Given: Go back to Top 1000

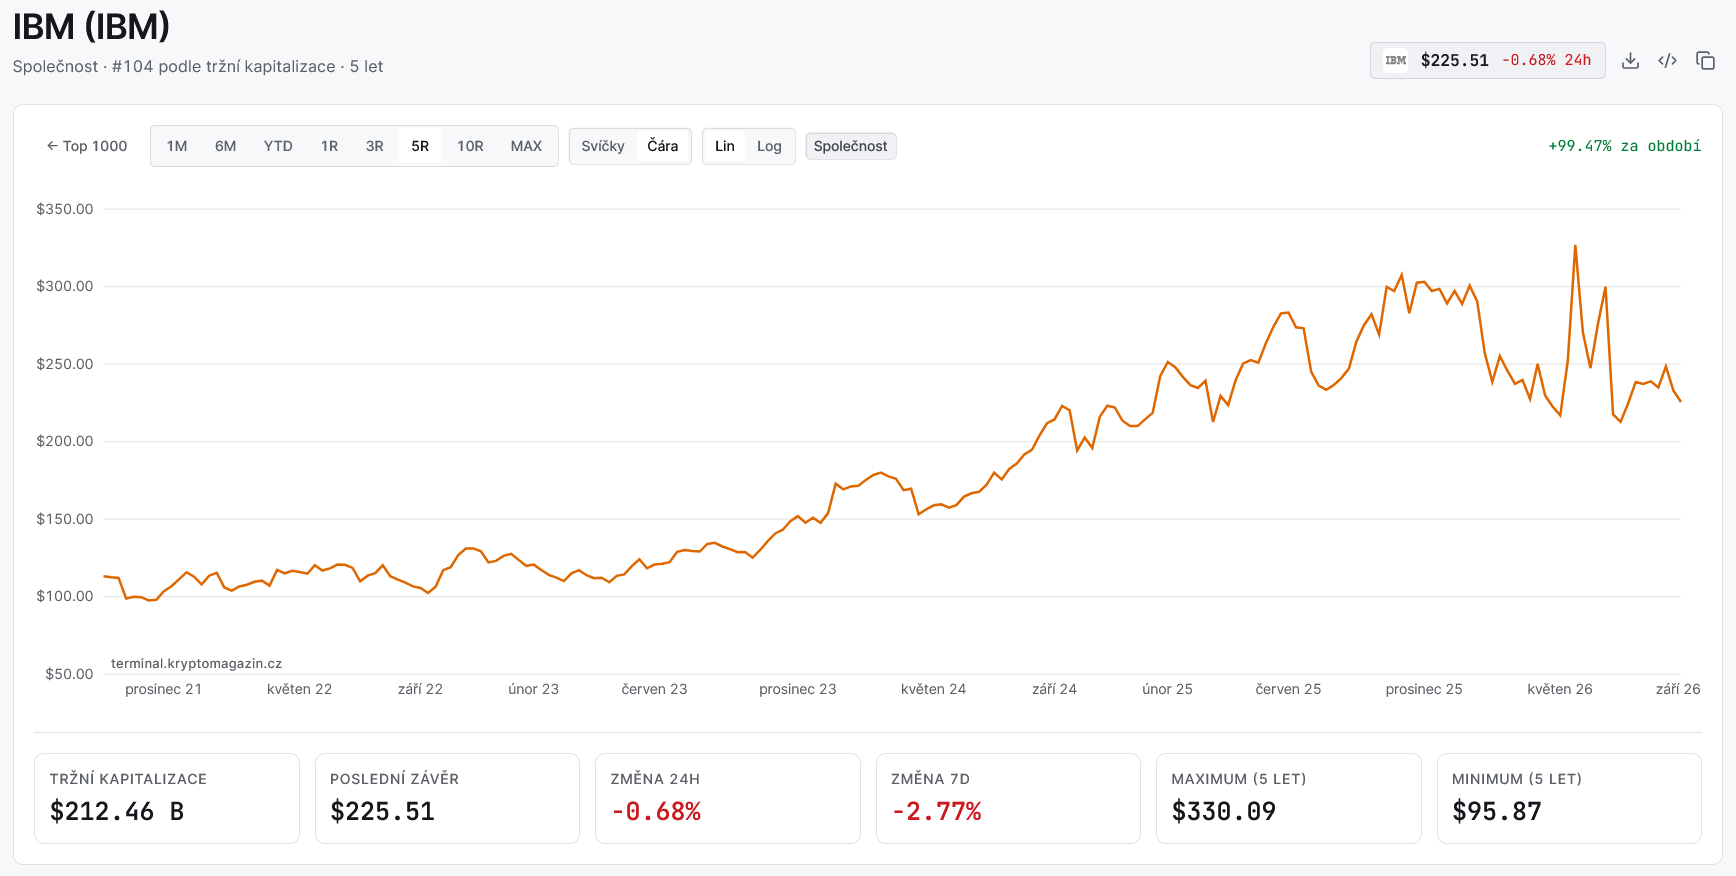Looking at the screenshot, I should click(87, 146).
